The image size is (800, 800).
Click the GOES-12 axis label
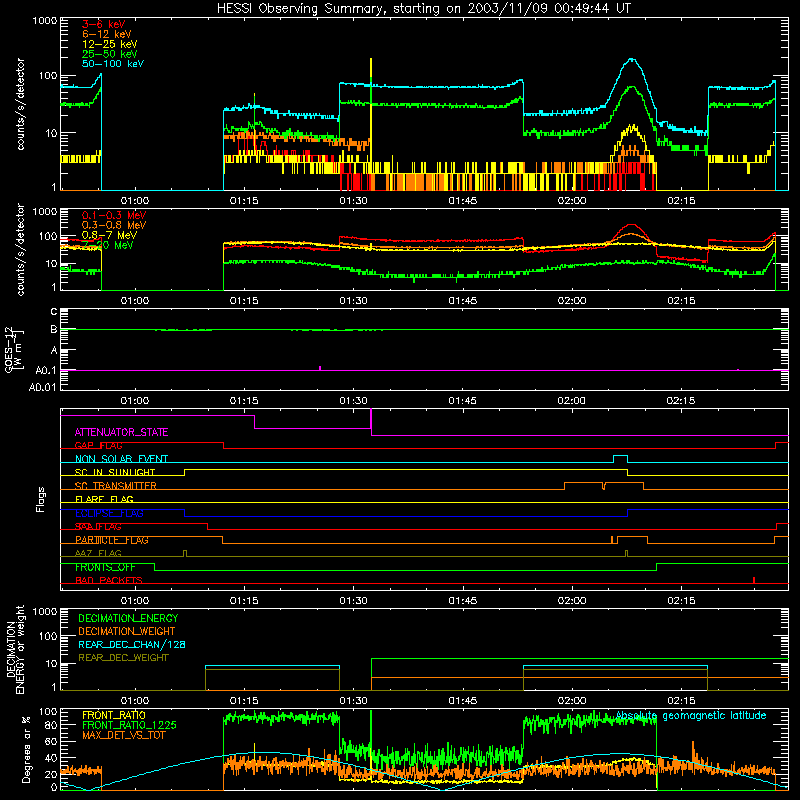point(14,349)
